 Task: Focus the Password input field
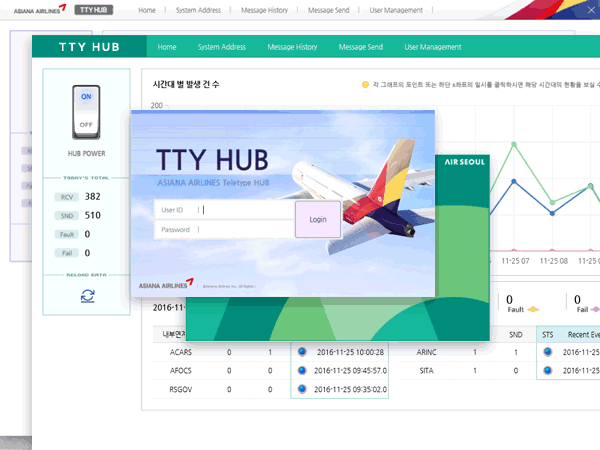[x=224, y=230]
